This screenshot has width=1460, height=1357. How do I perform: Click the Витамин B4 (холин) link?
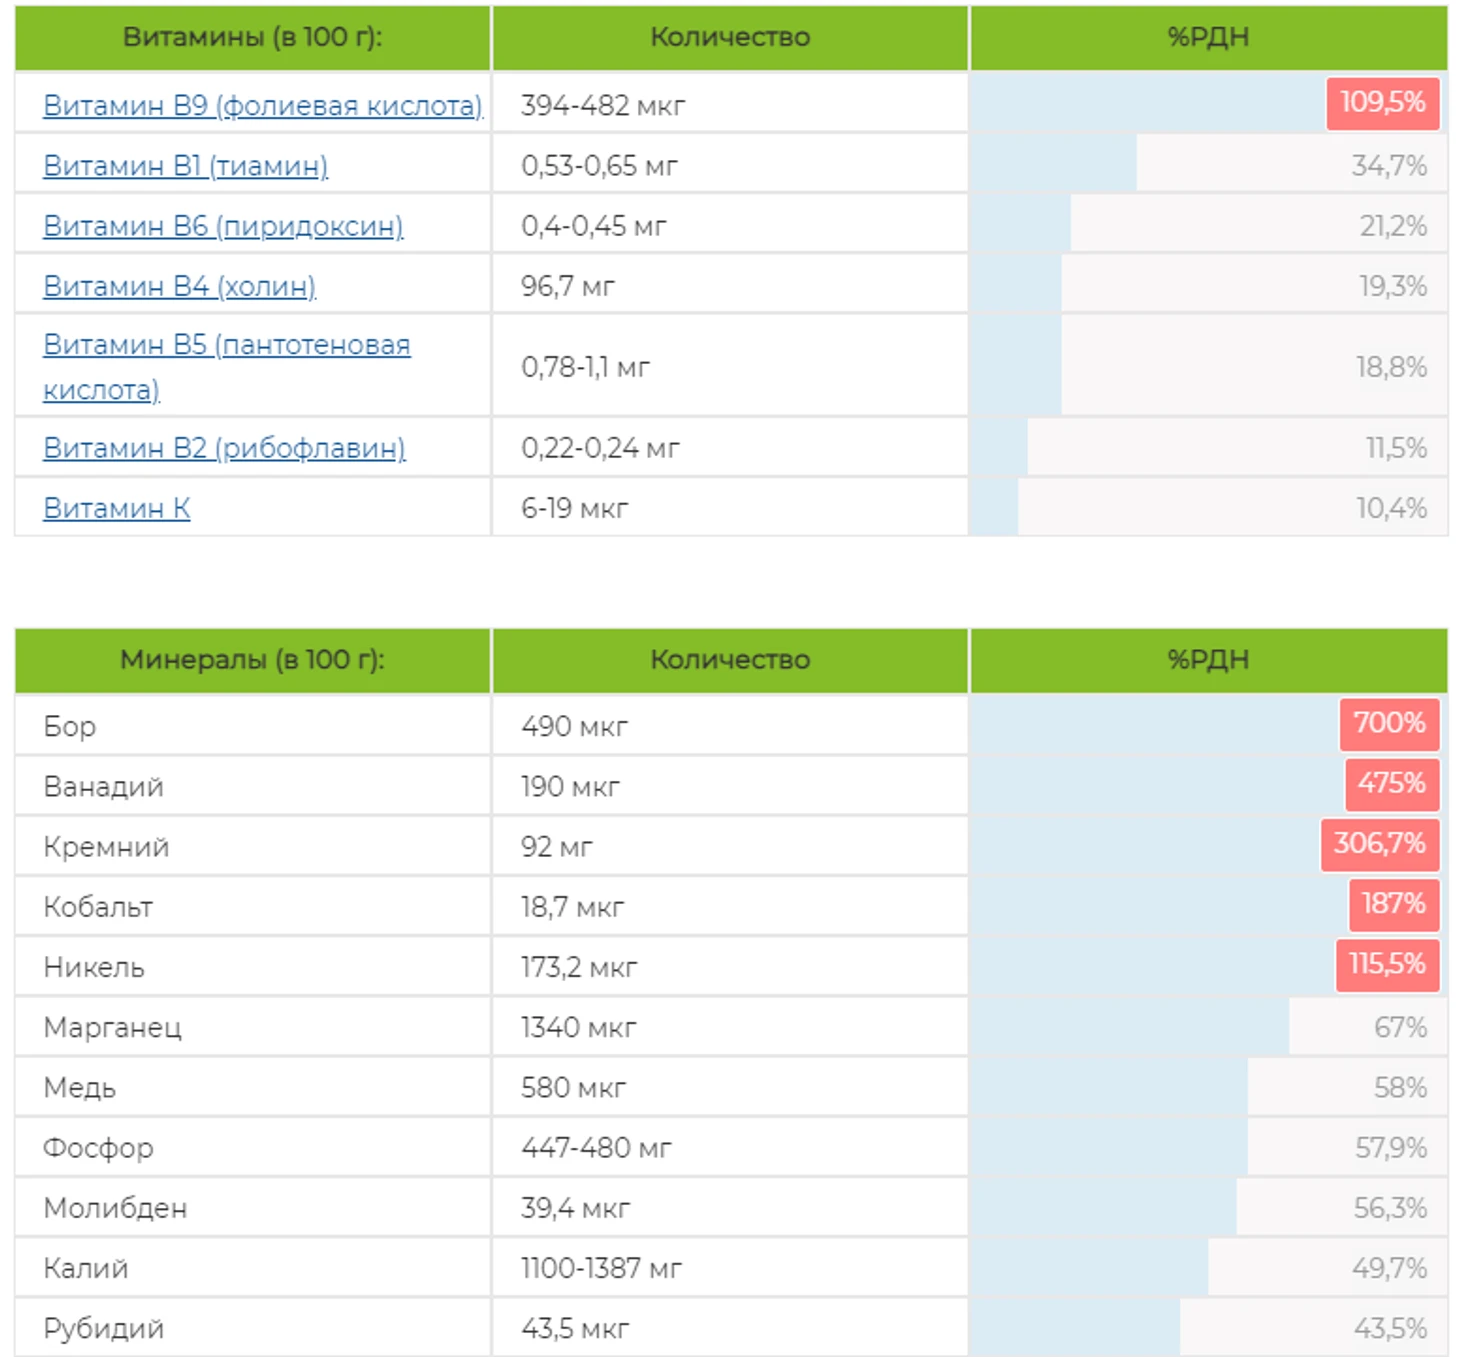(179, 286)
